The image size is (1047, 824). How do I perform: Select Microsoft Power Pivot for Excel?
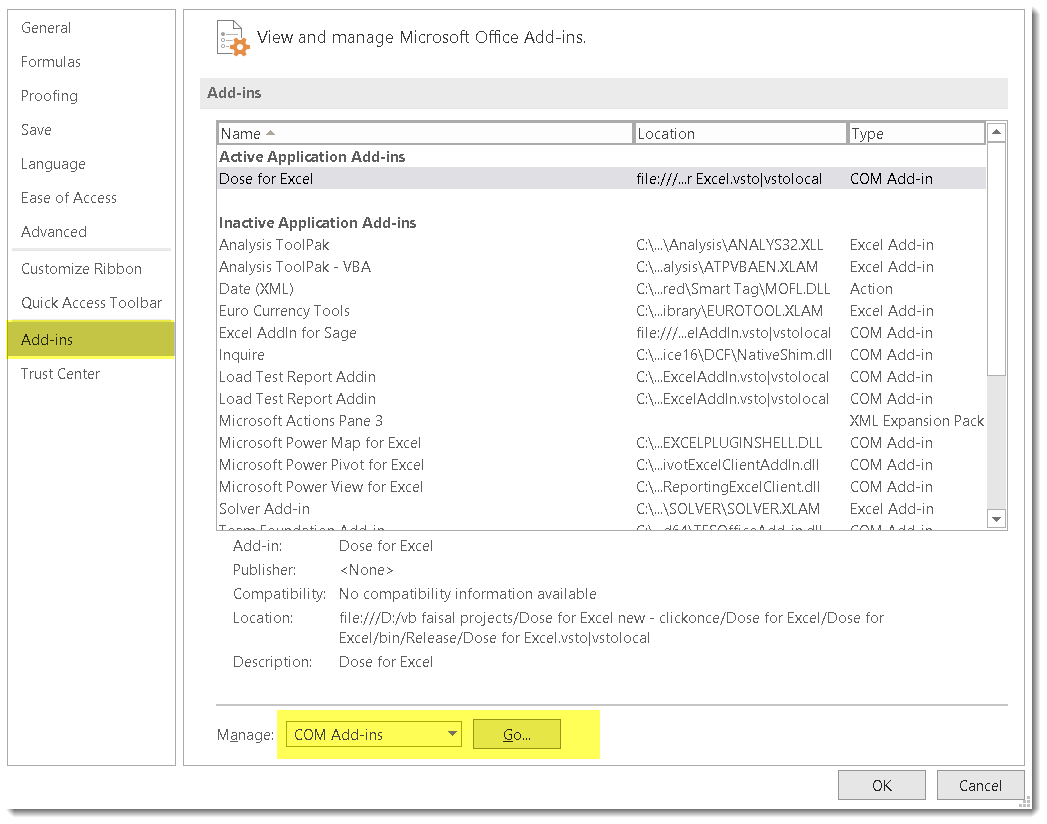tap(602, 465)
